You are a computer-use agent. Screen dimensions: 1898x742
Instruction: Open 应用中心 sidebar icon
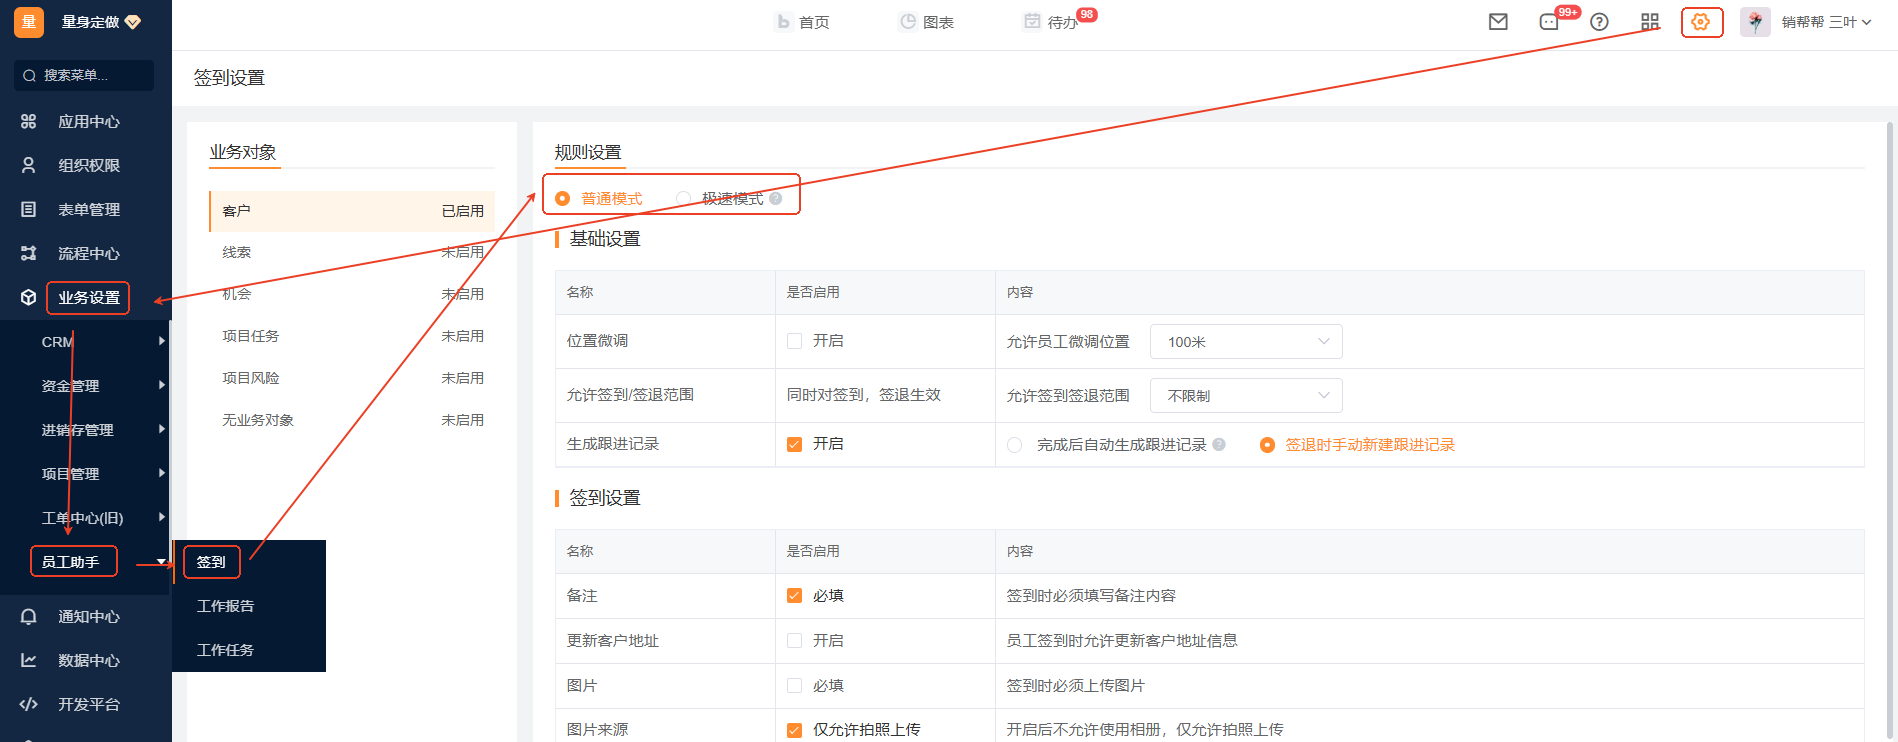tap(29, 121)
